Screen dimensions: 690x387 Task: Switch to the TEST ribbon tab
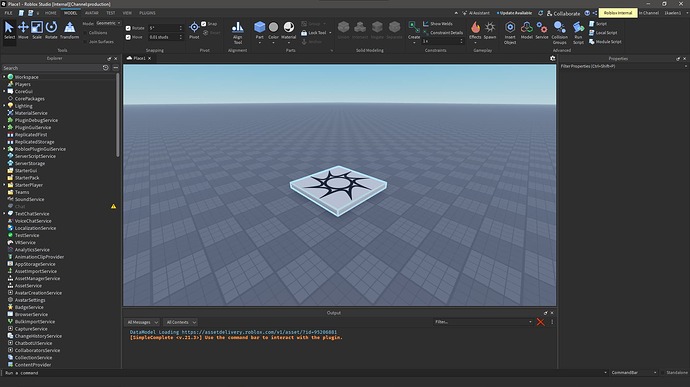pos(110,13)
